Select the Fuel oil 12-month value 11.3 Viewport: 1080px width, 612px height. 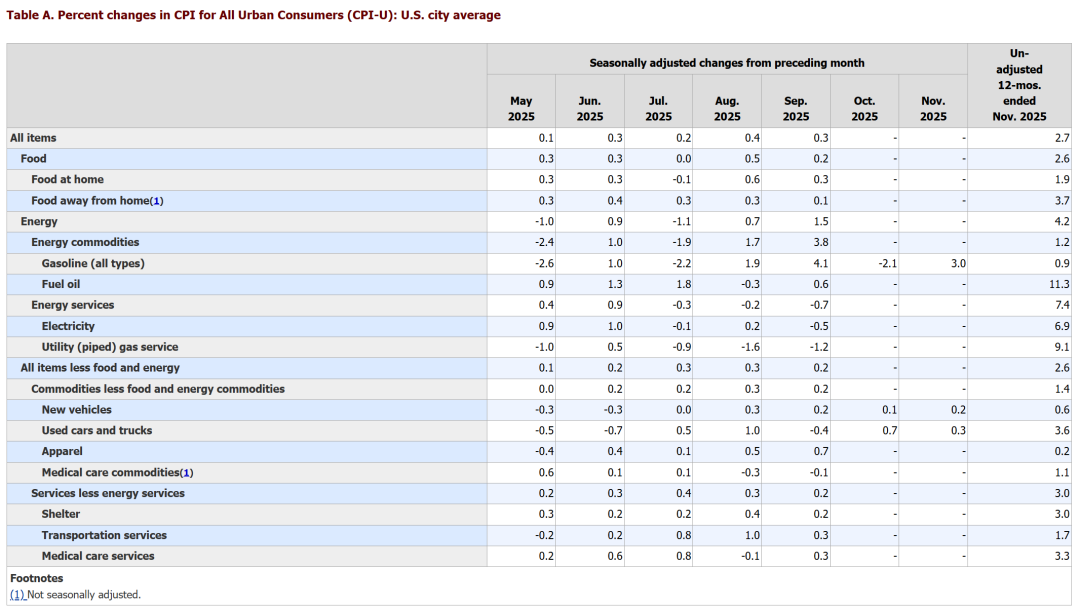[x=1059, y=284]
